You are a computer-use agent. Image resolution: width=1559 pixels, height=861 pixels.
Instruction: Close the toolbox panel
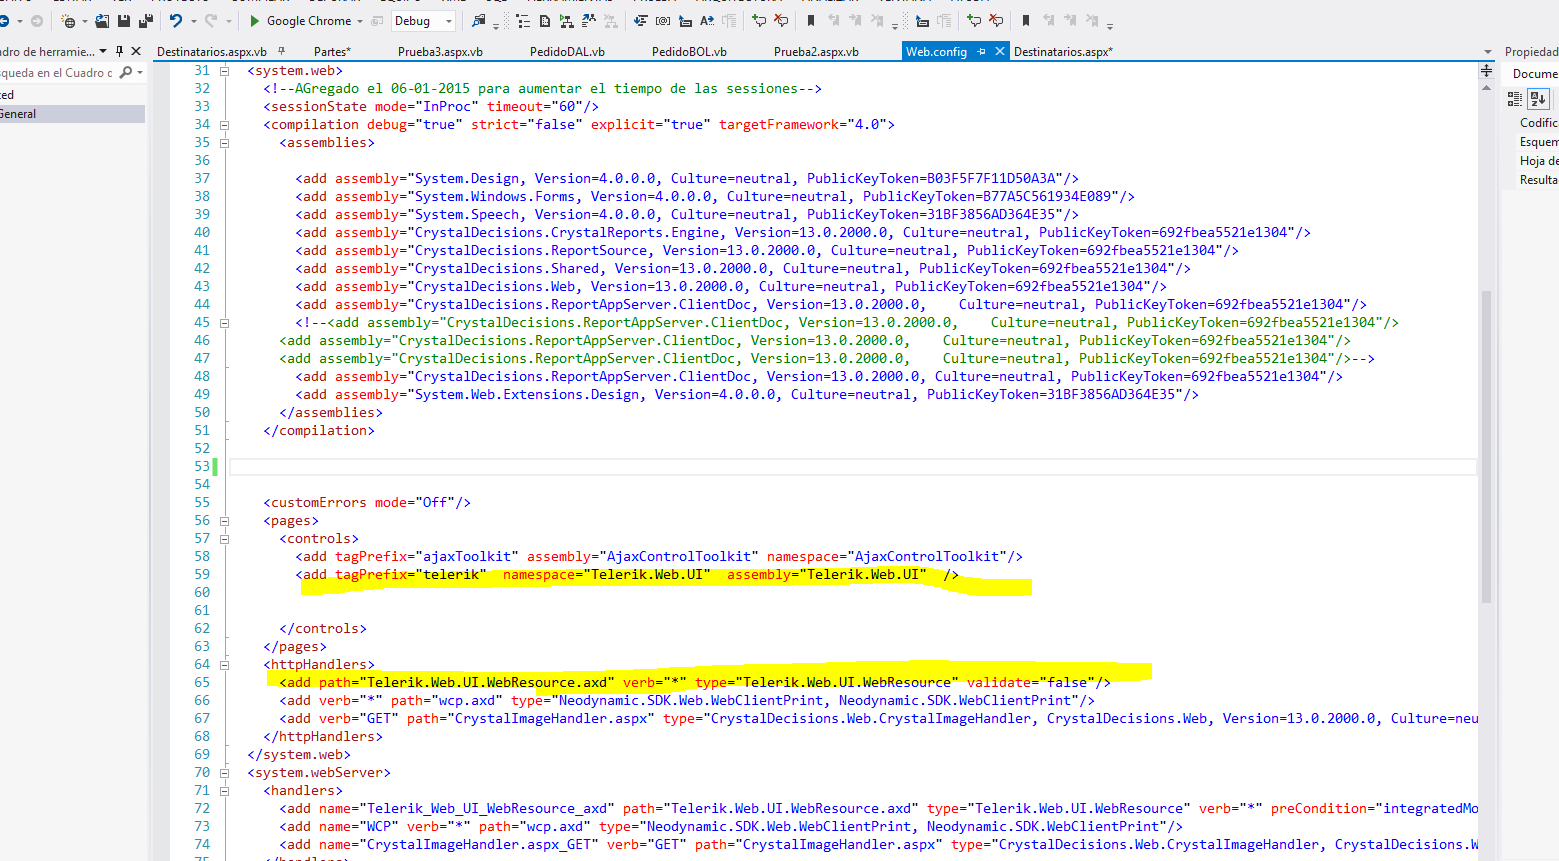pyautogui.click(x=136, y=51)
